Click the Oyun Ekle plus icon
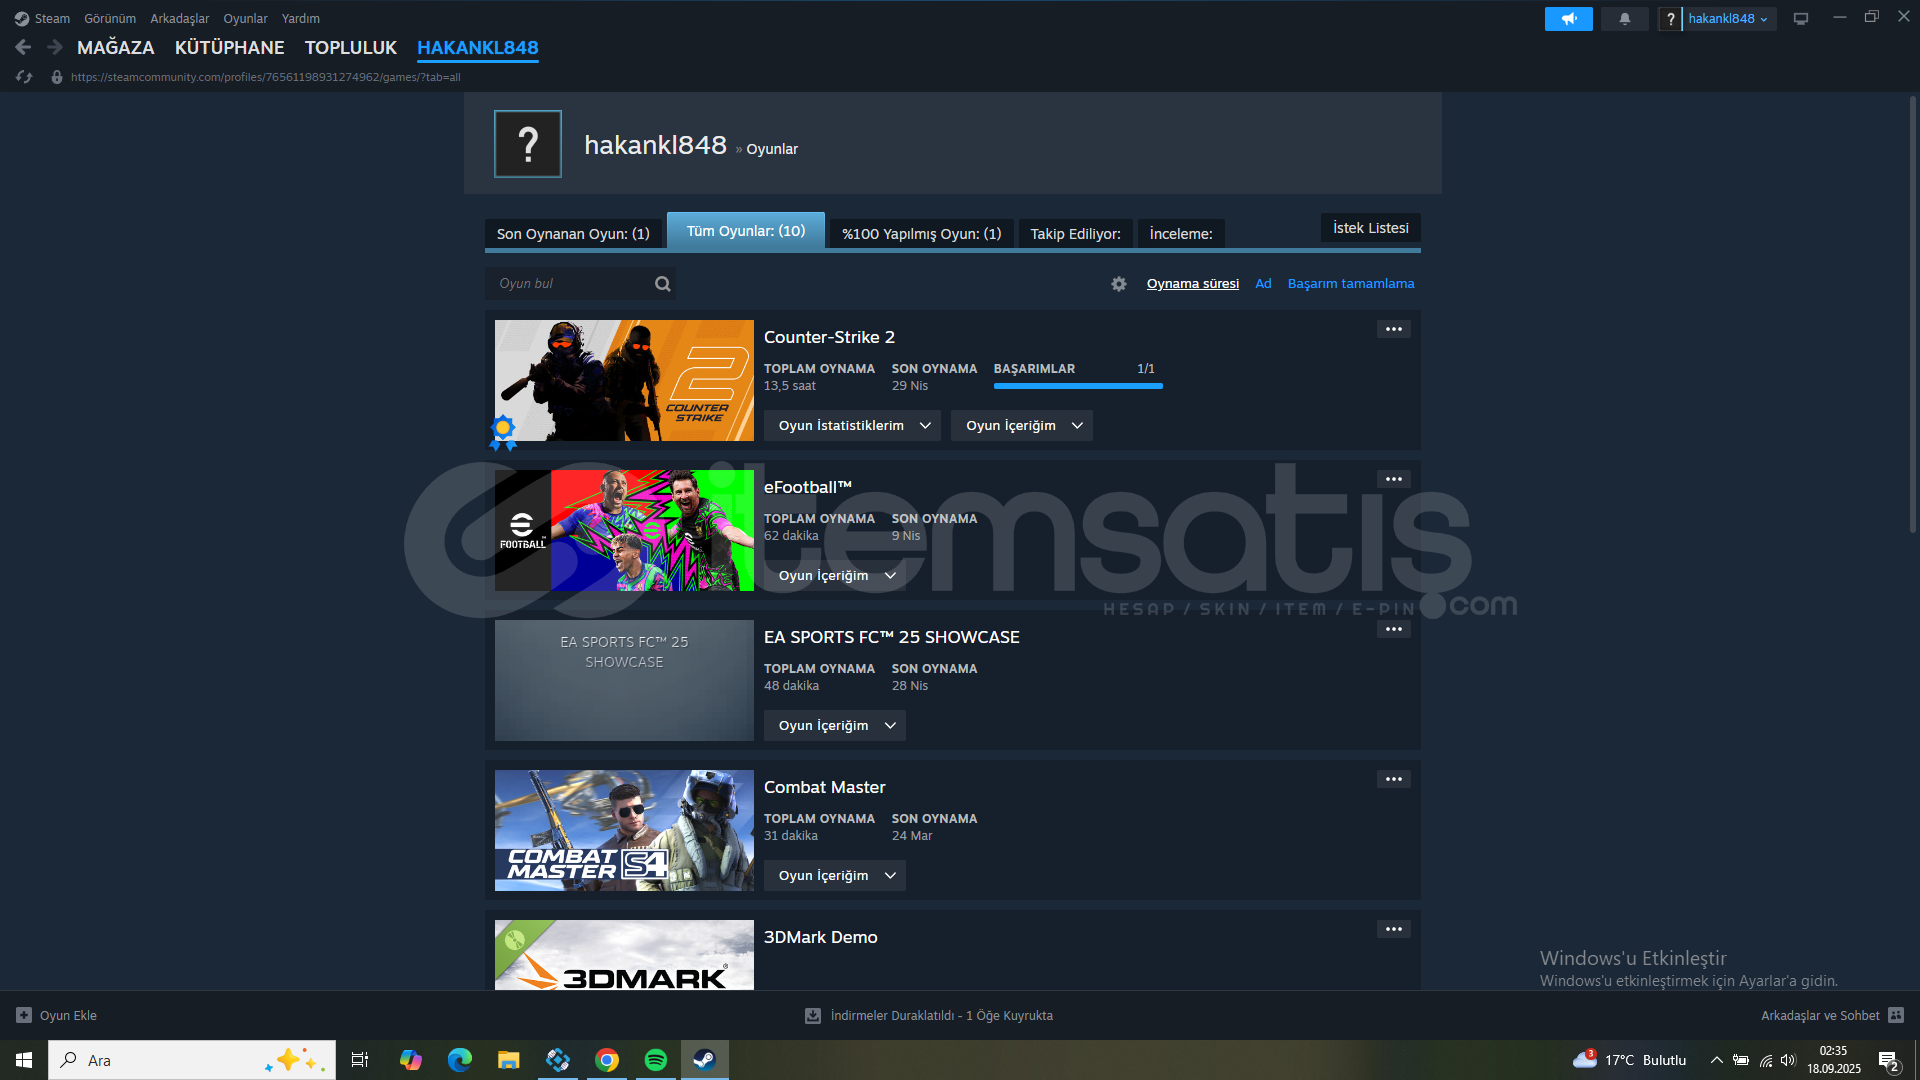 [24, 1015]
